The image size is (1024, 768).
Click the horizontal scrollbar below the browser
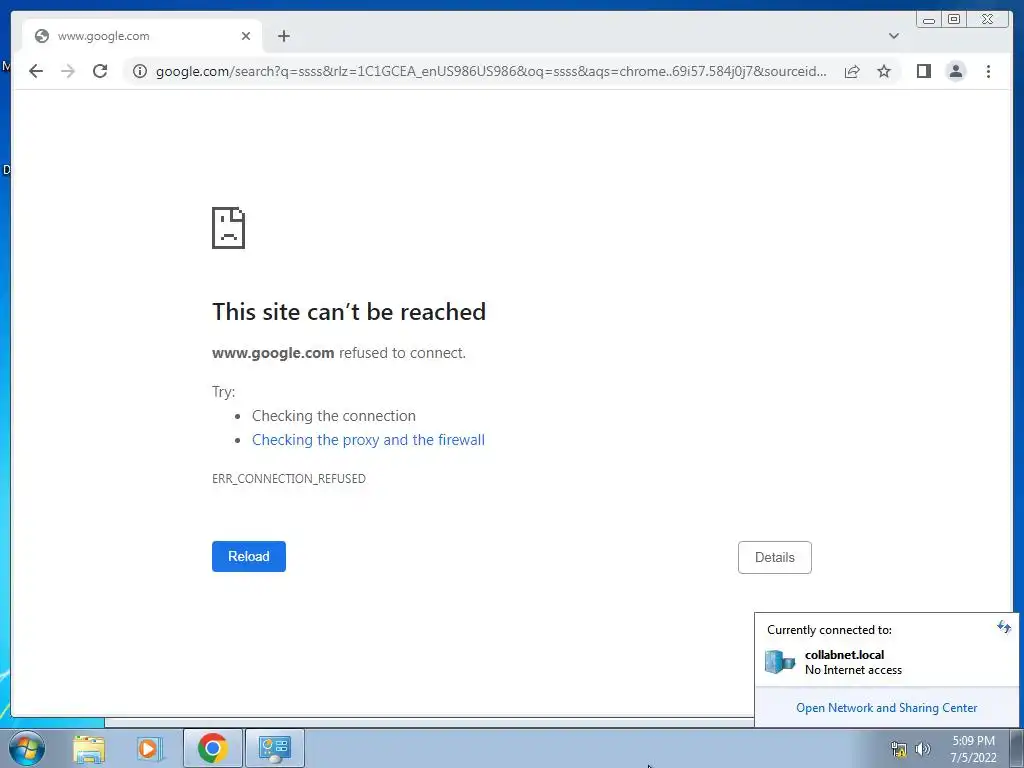[429, 722]
